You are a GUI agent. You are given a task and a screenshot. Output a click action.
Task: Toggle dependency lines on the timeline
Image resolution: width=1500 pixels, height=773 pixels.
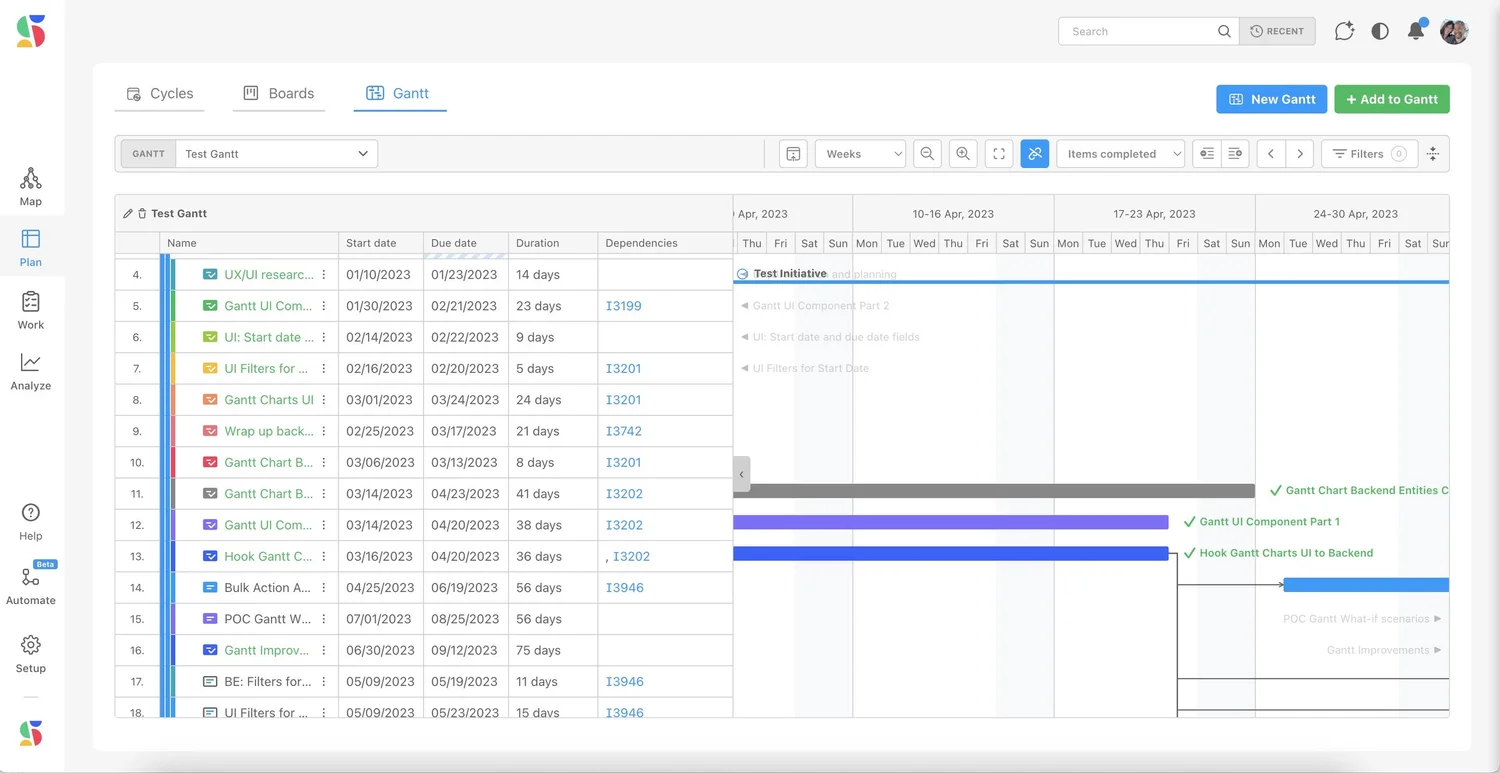[1034, 153]
